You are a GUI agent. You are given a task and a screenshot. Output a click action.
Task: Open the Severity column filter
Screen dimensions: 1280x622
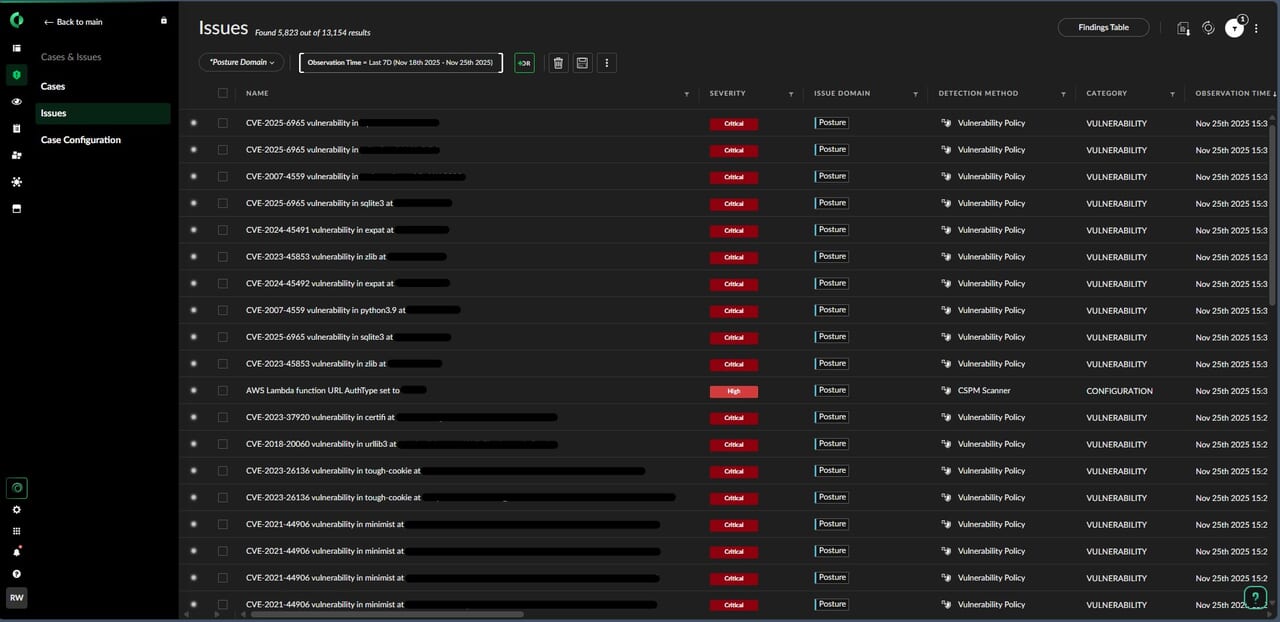[x=791, y=94]
